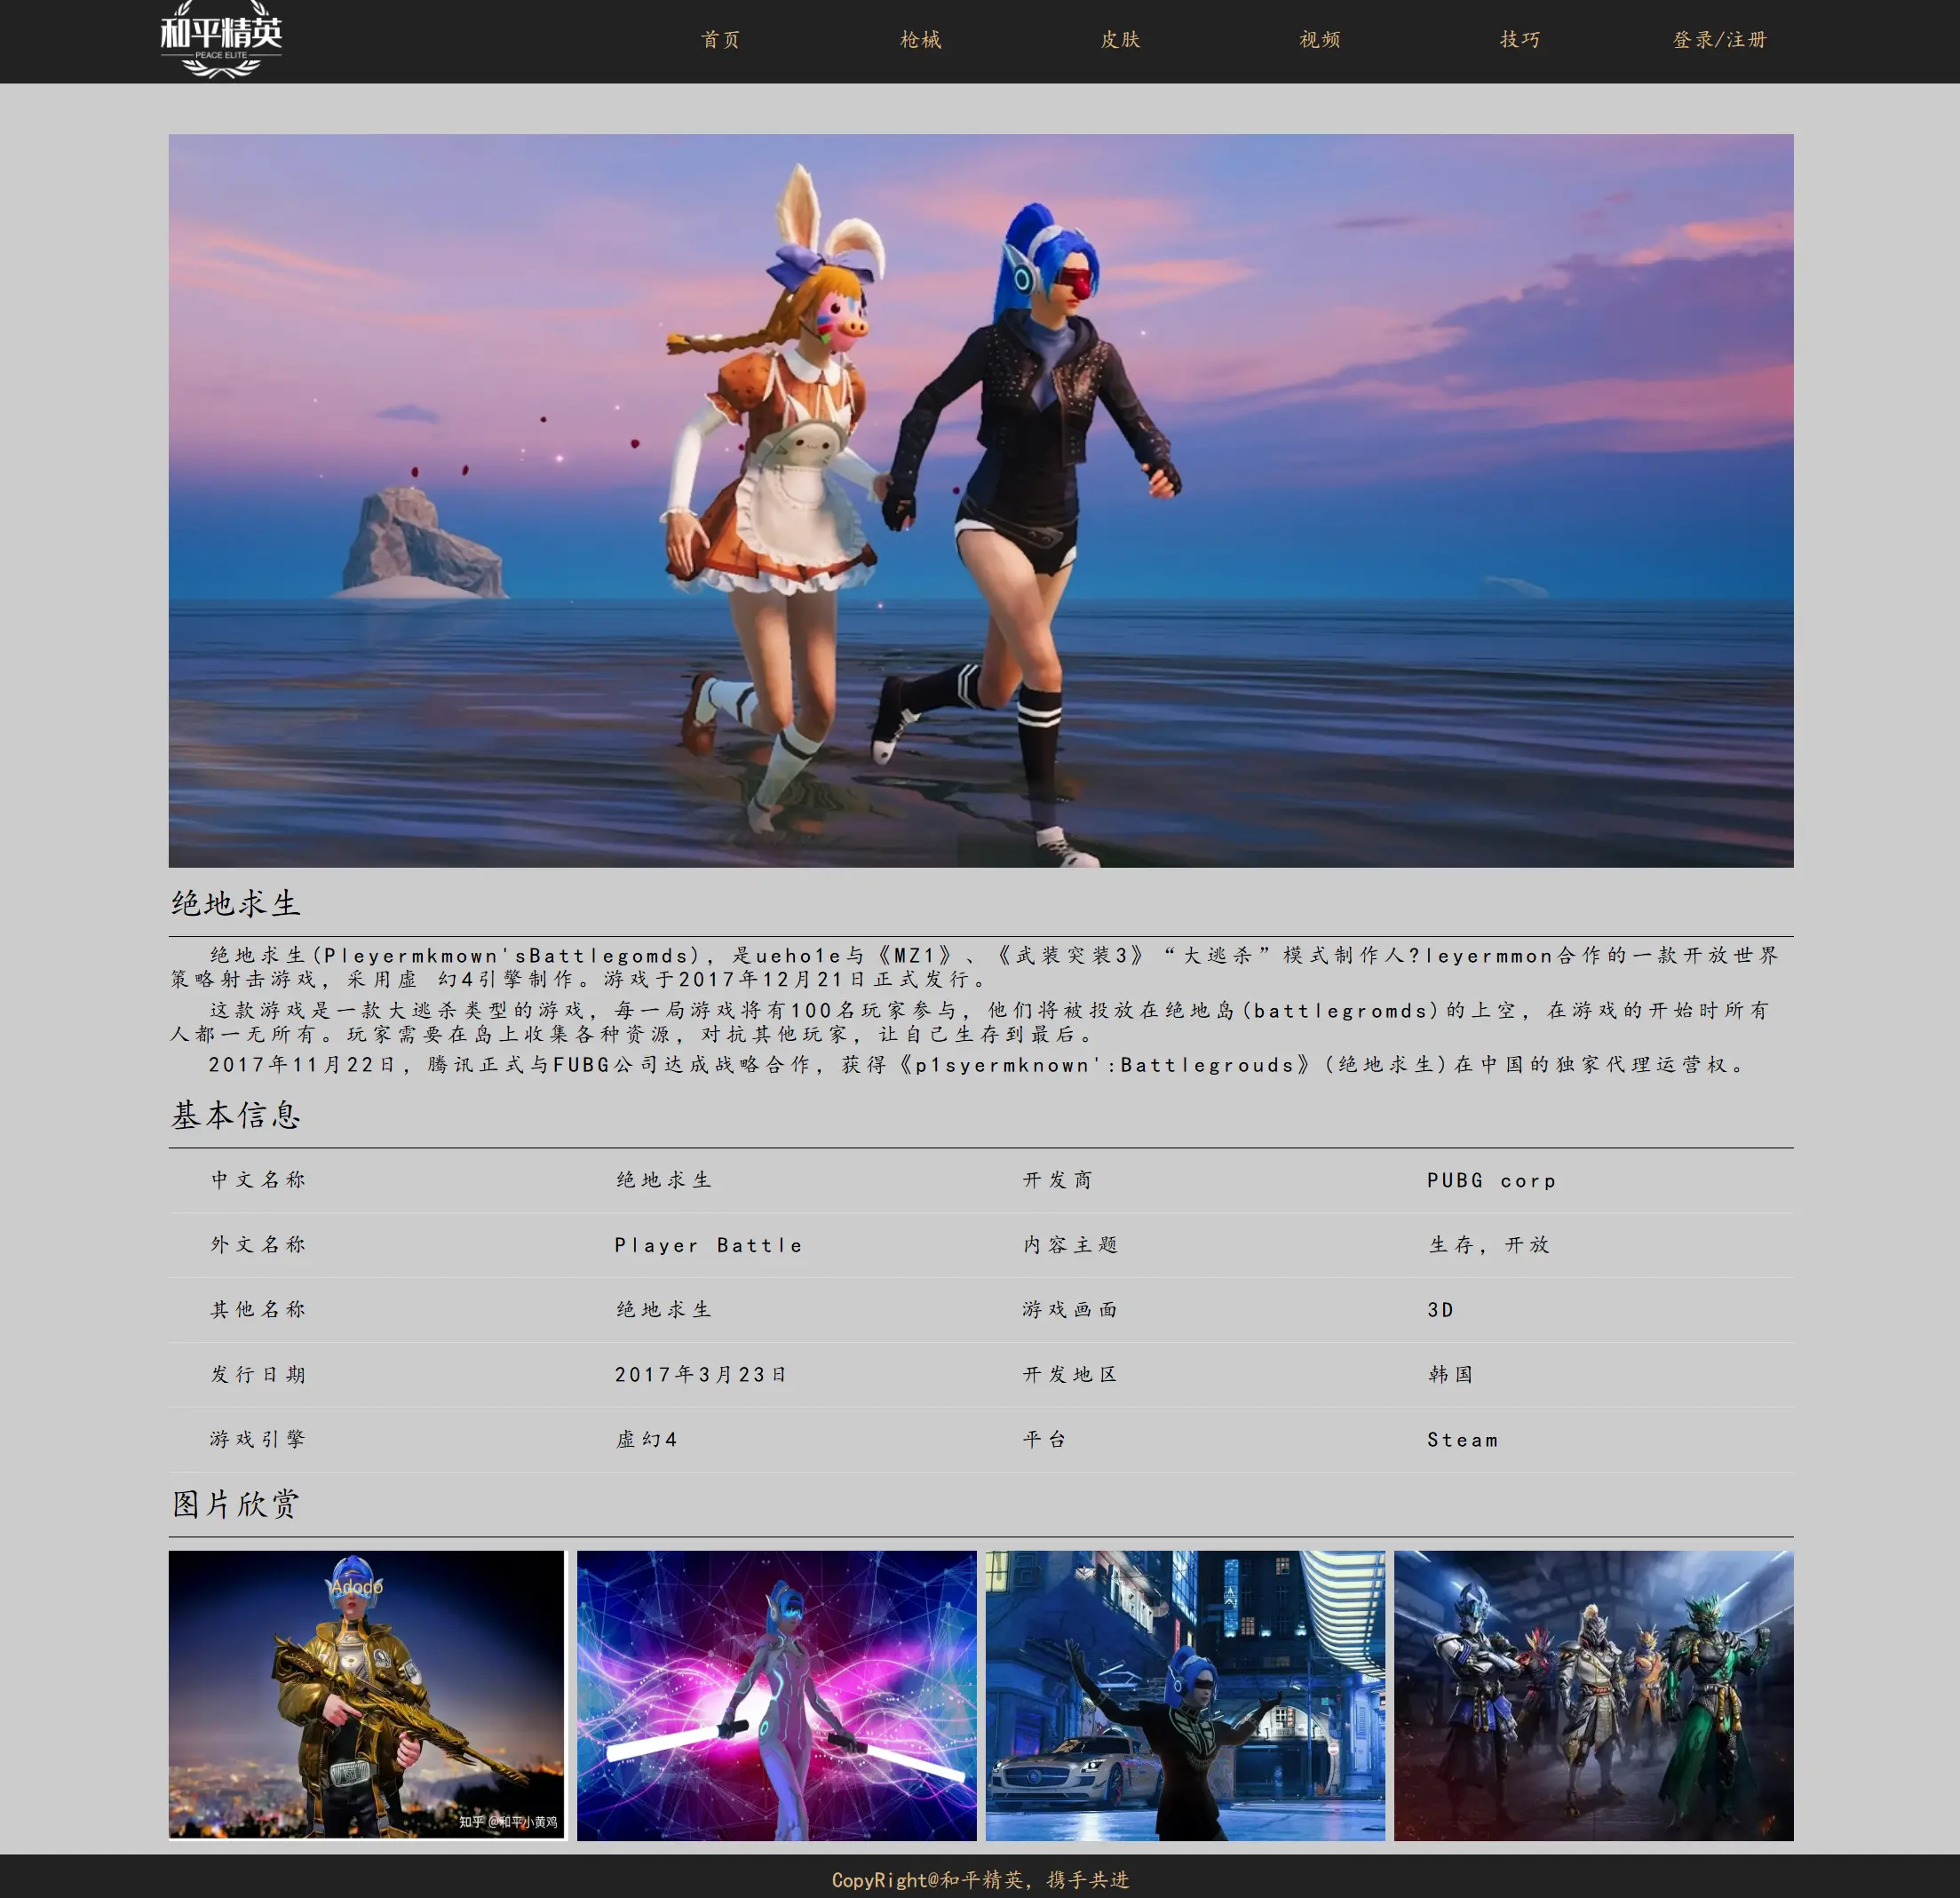Click the 3D value cell
Viewport: 1960px width, 1898px height.
click(1440, 1310)
